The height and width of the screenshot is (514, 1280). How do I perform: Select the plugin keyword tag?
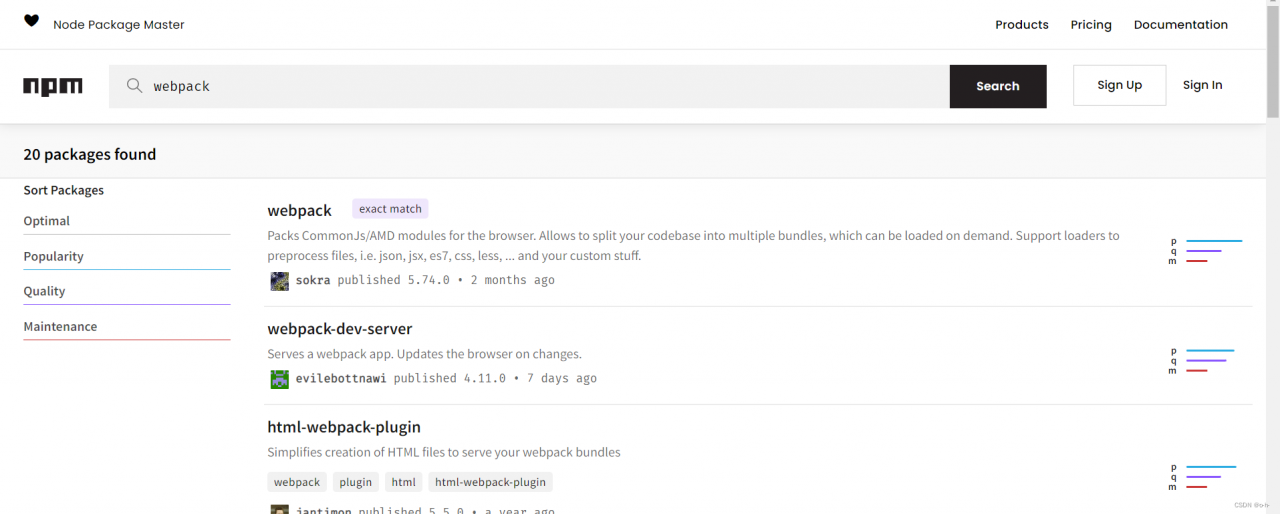click(355, 482)
